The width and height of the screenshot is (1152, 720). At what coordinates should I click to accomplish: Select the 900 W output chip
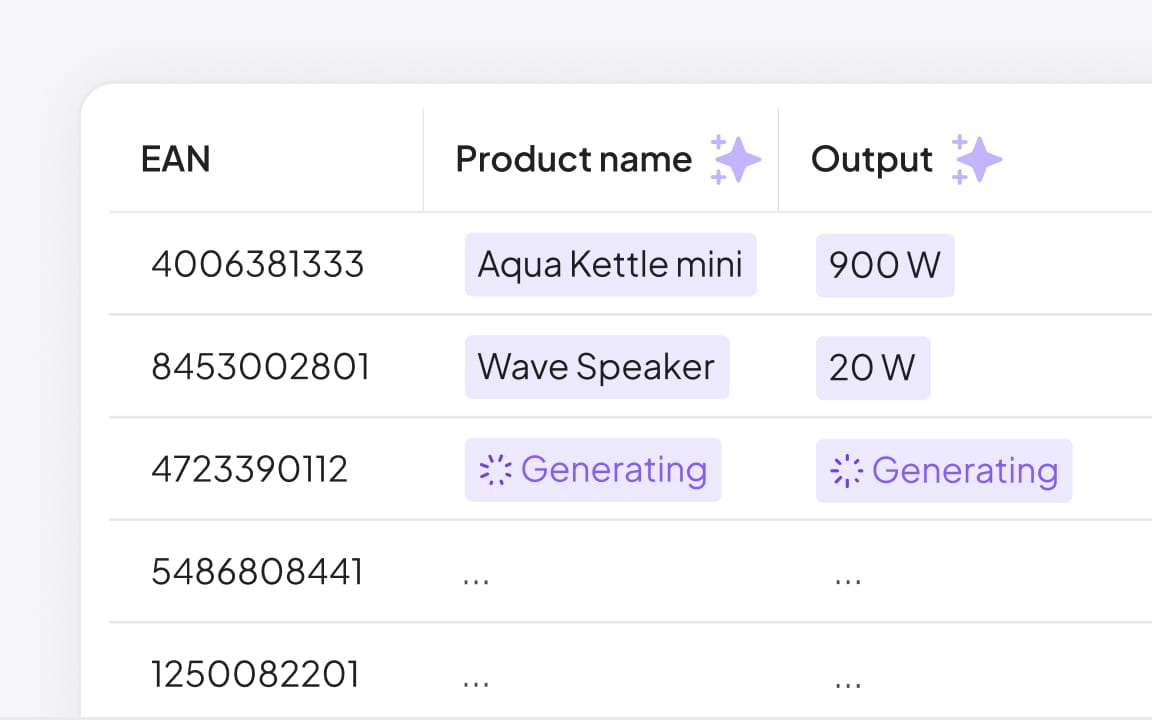coord(885,265)
